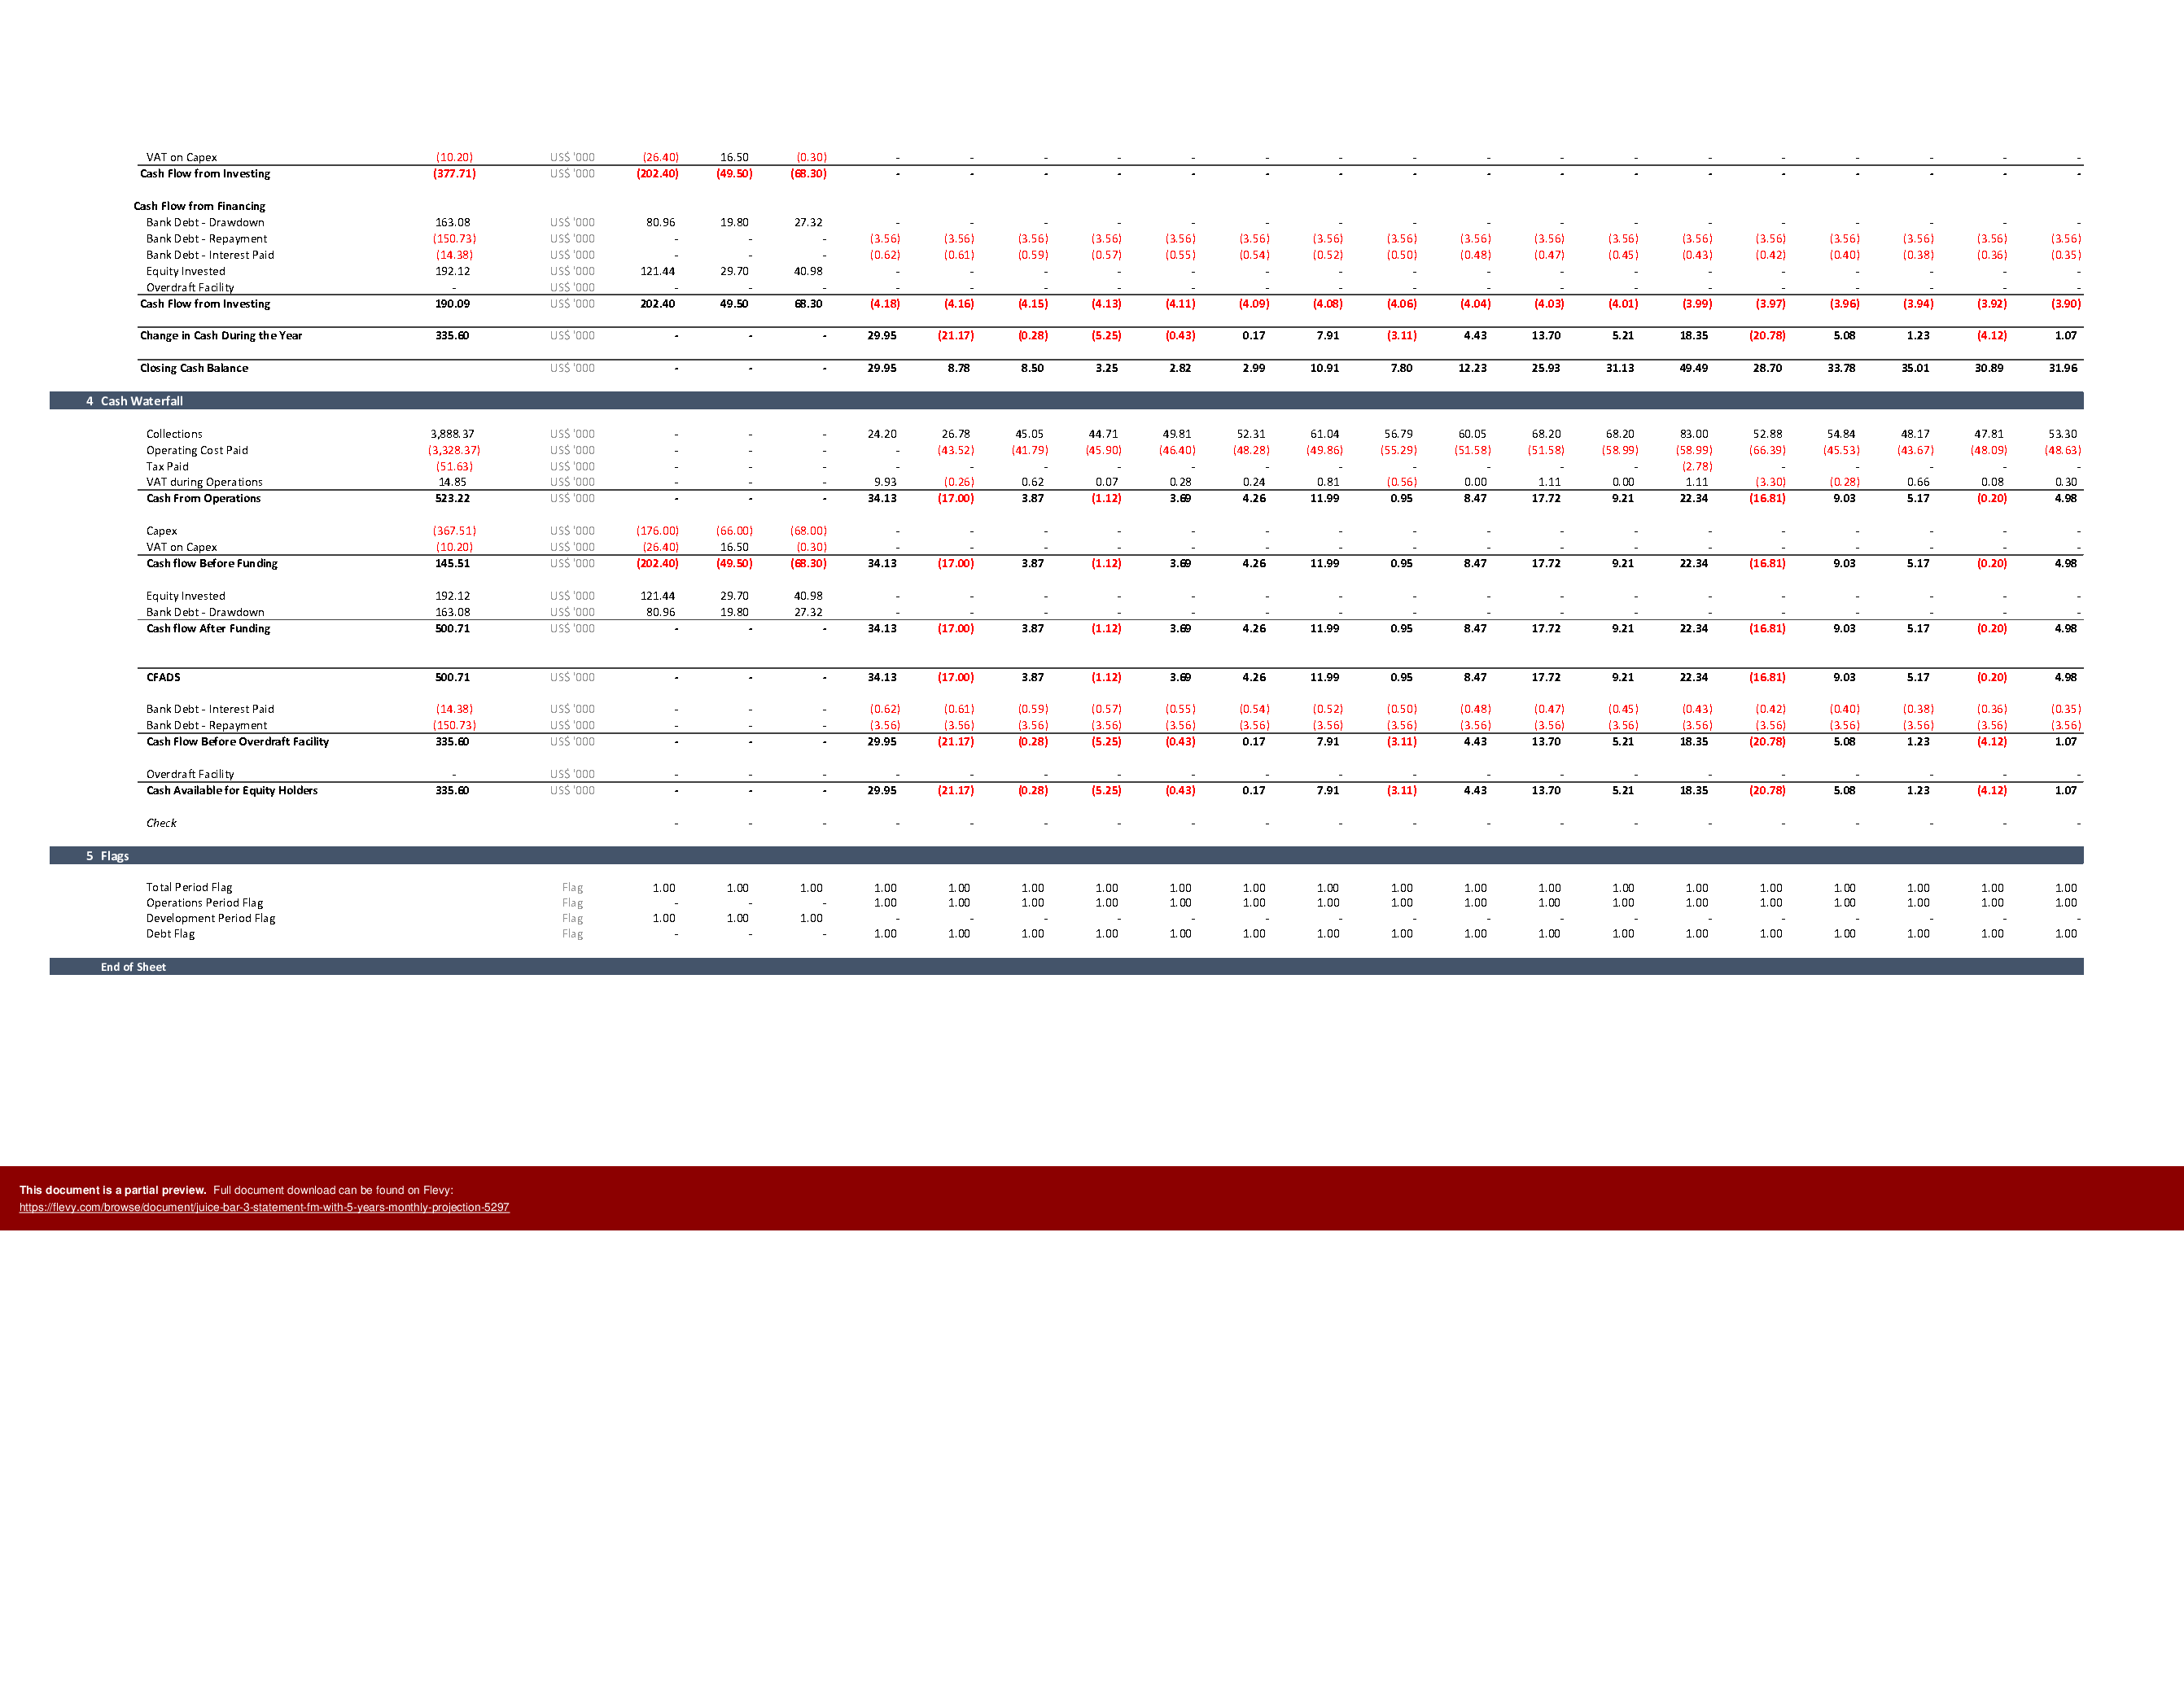Click the Closing Cash Balance value '8.78'
Viewport: 2184px width, 1687px height.
point(959,368)
